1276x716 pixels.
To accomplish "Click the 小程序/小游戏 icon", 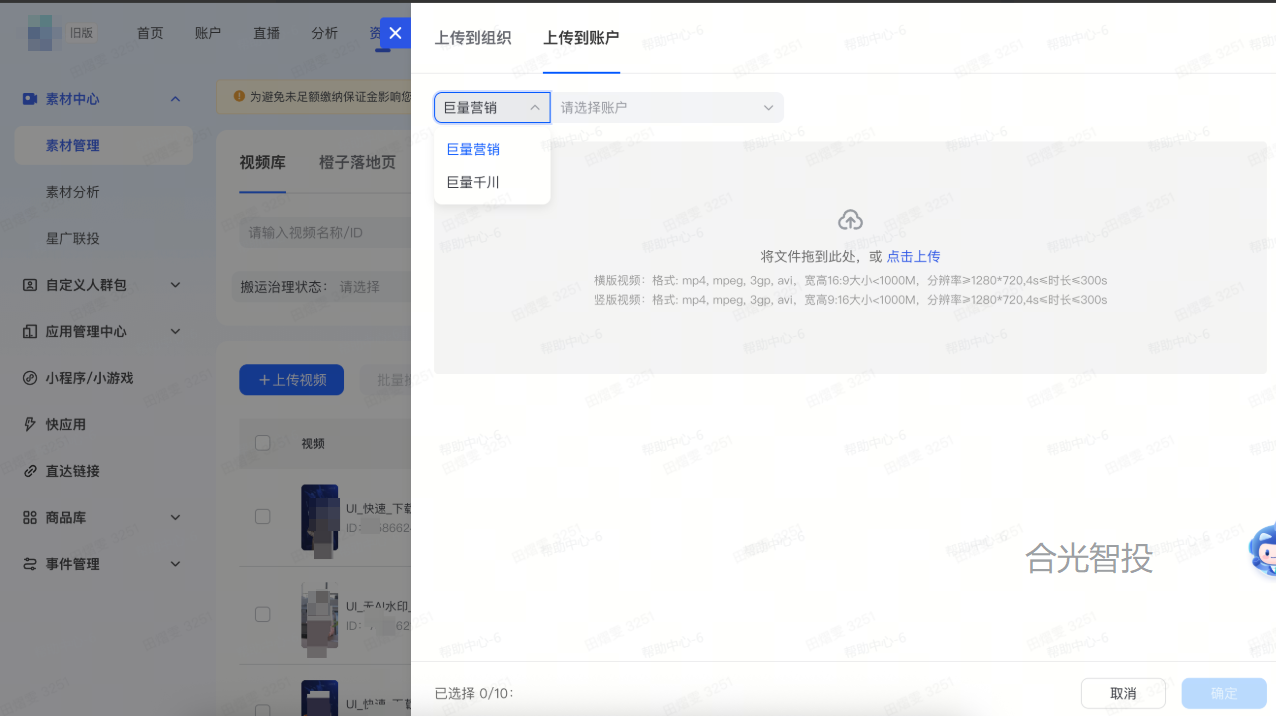I will click(x=29, y=378).
